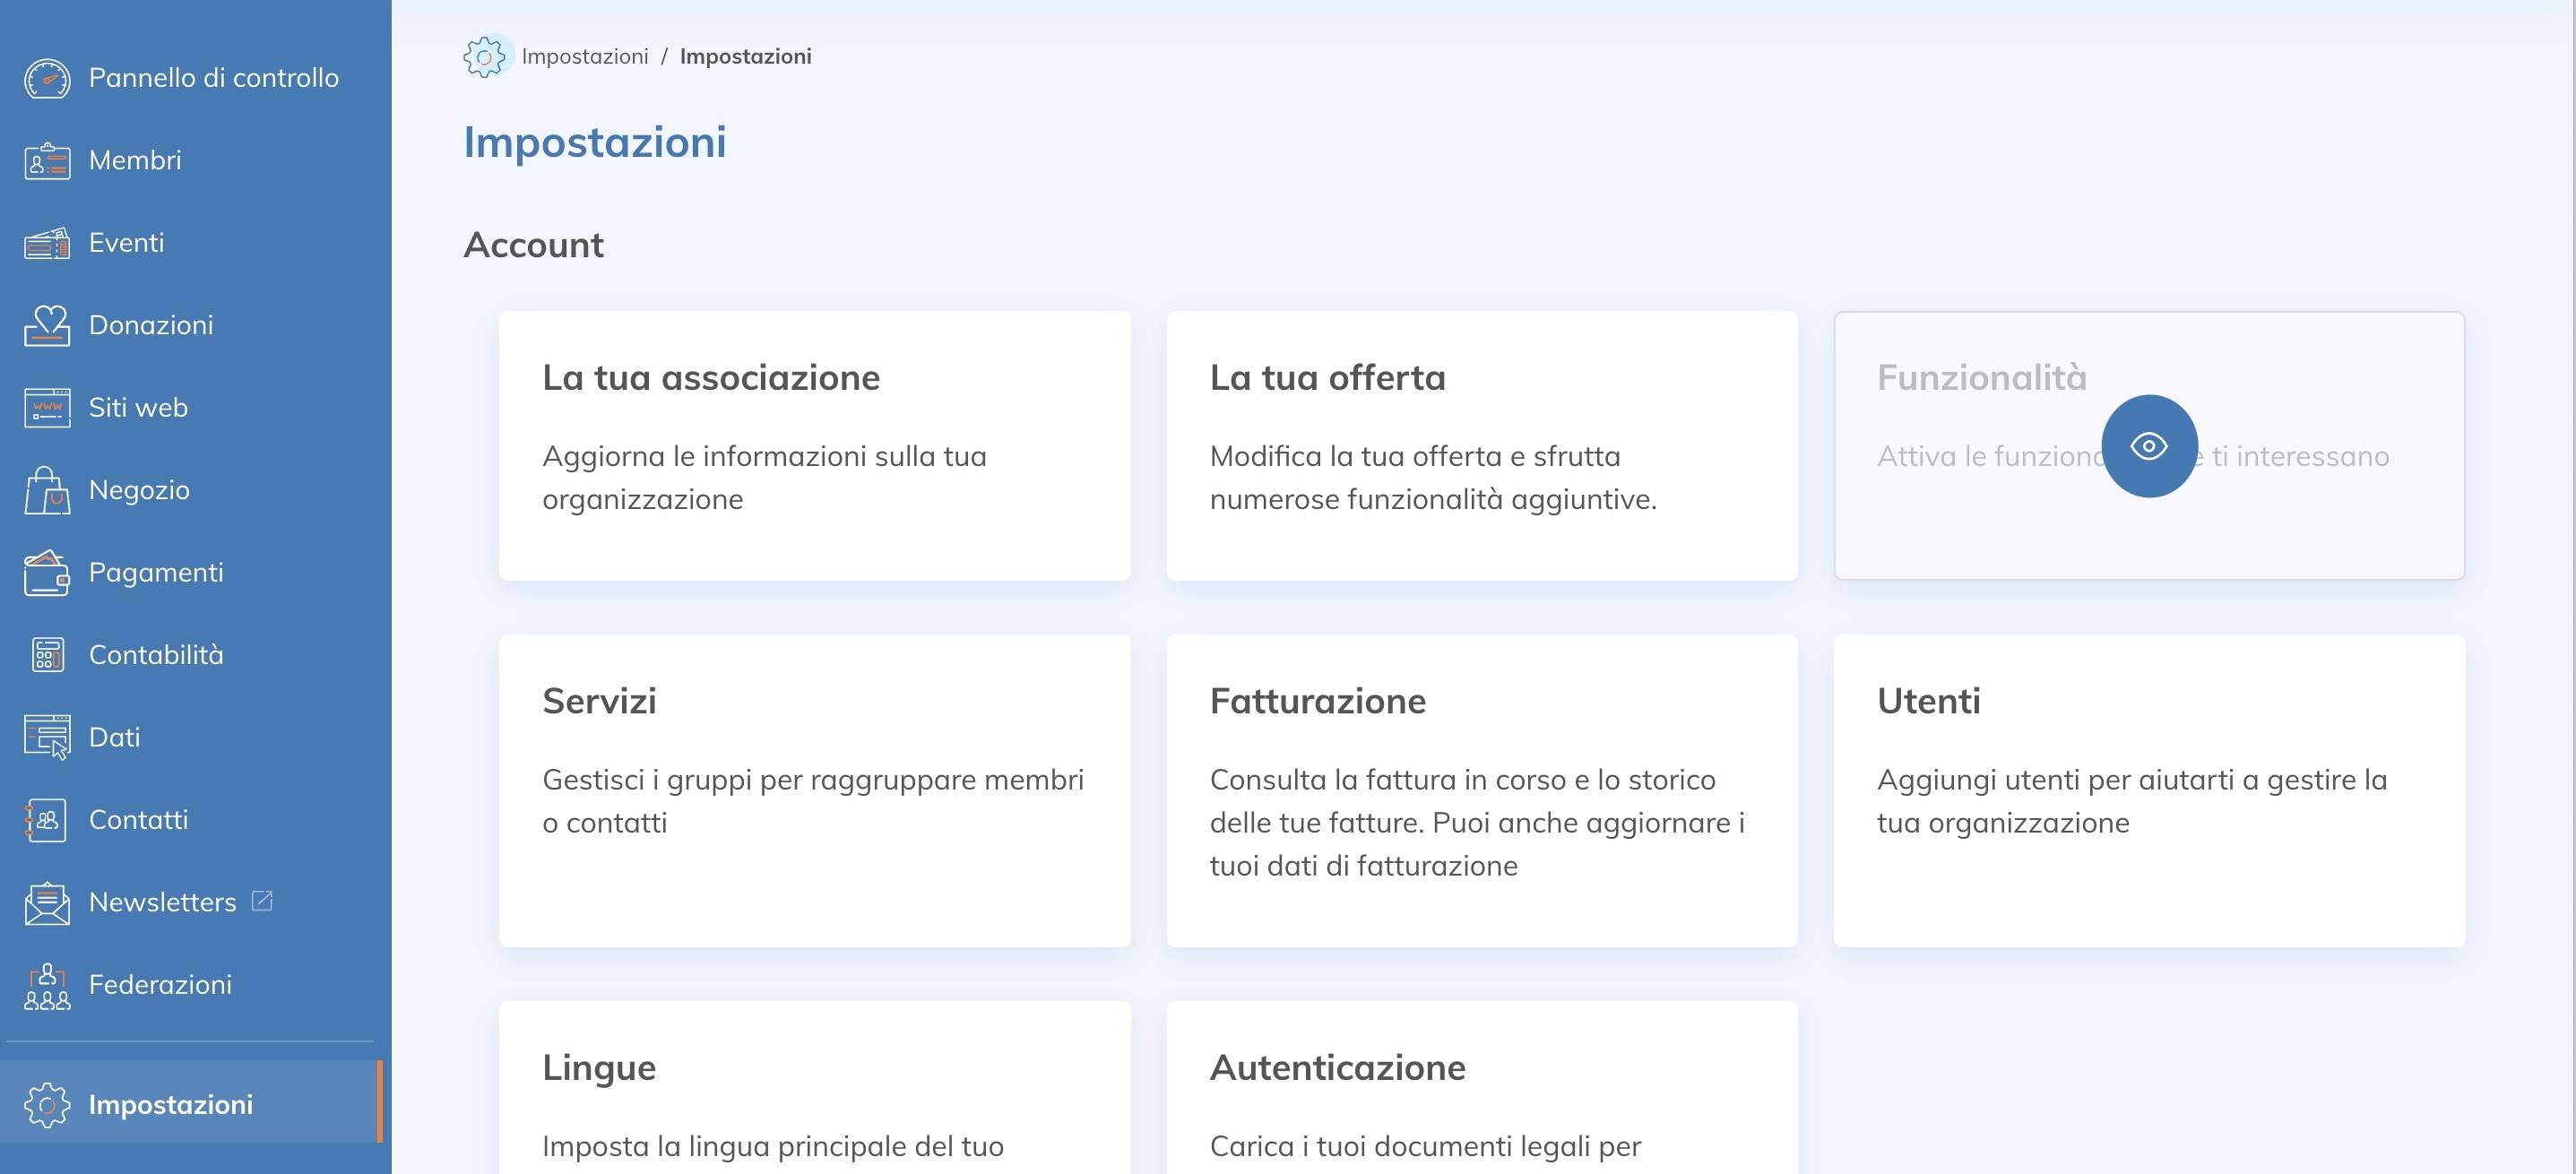The image size is (2576, 1174).
Task: Click the Eventi ticket icon
Action: tap(47, 243)
